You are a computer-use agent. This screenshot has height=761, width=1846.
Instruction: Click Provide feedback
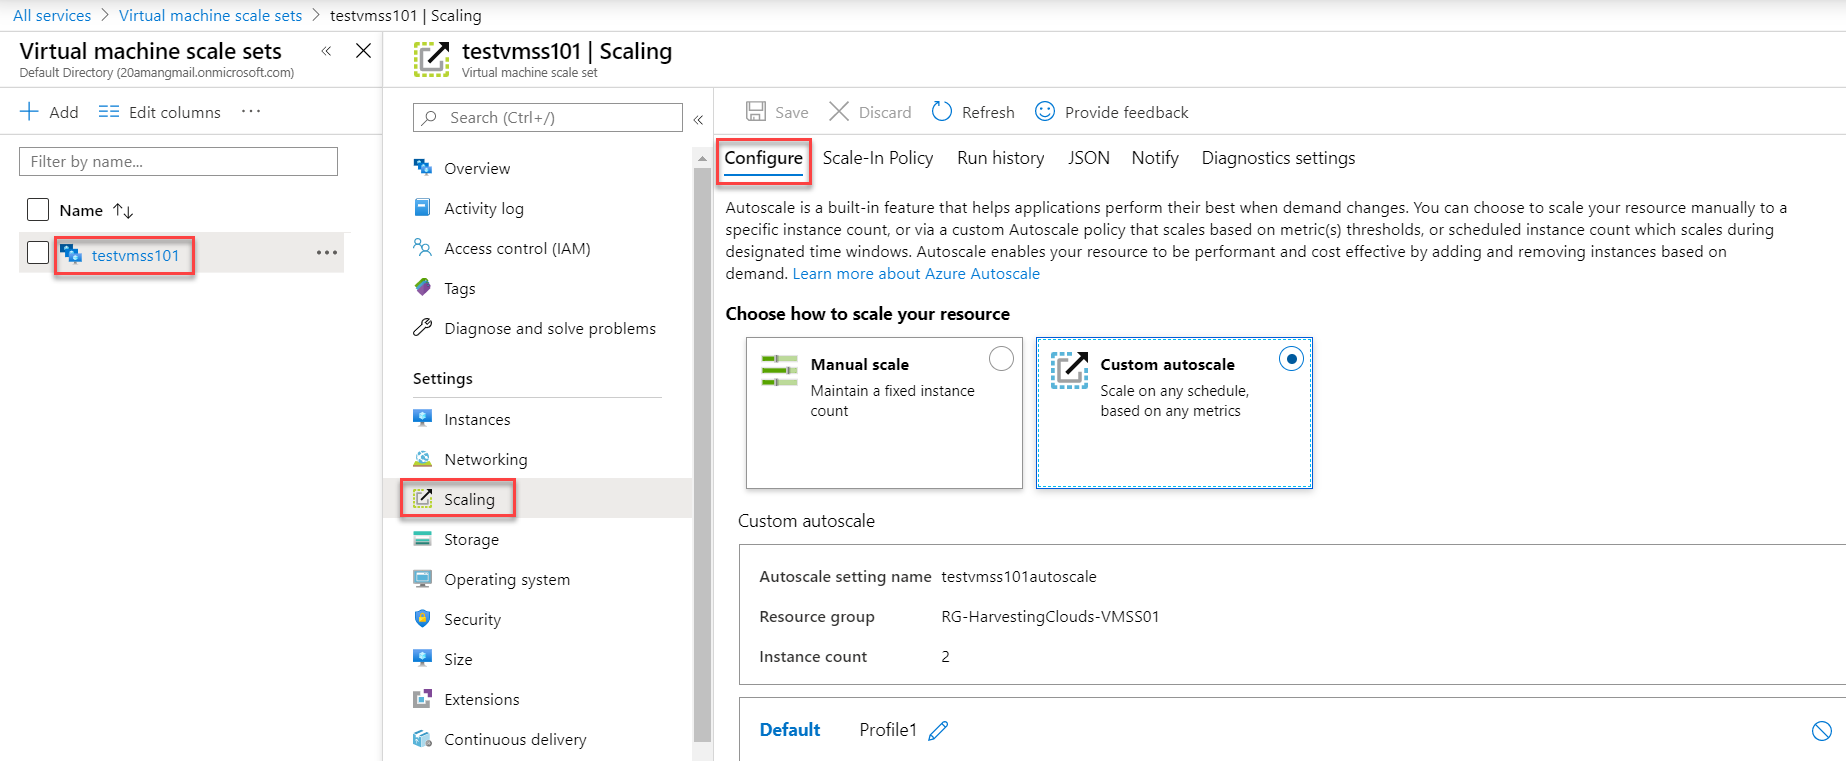point(1111,112)
